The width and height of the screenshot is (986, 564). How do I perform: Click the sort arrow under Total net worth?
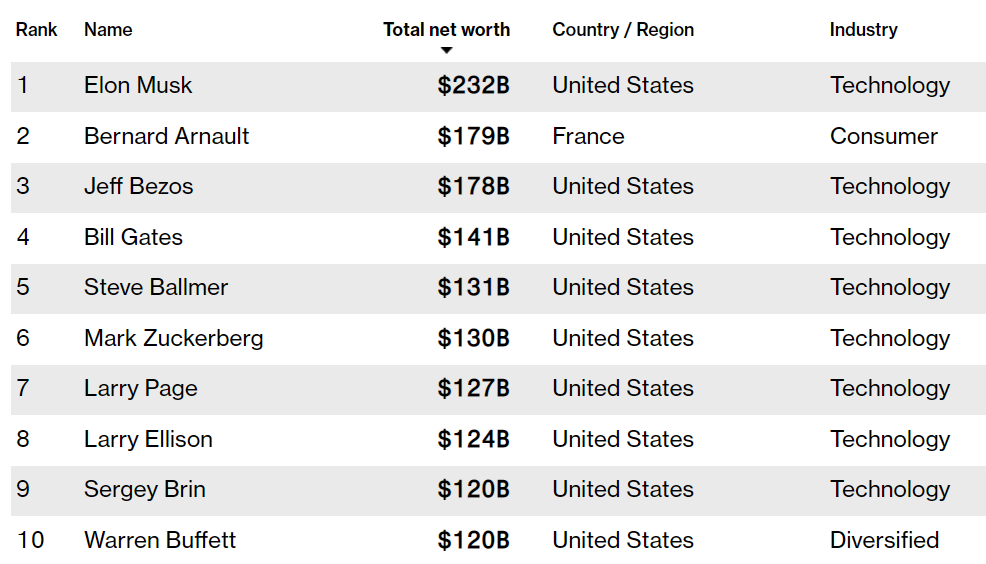[x=446, y=50]
